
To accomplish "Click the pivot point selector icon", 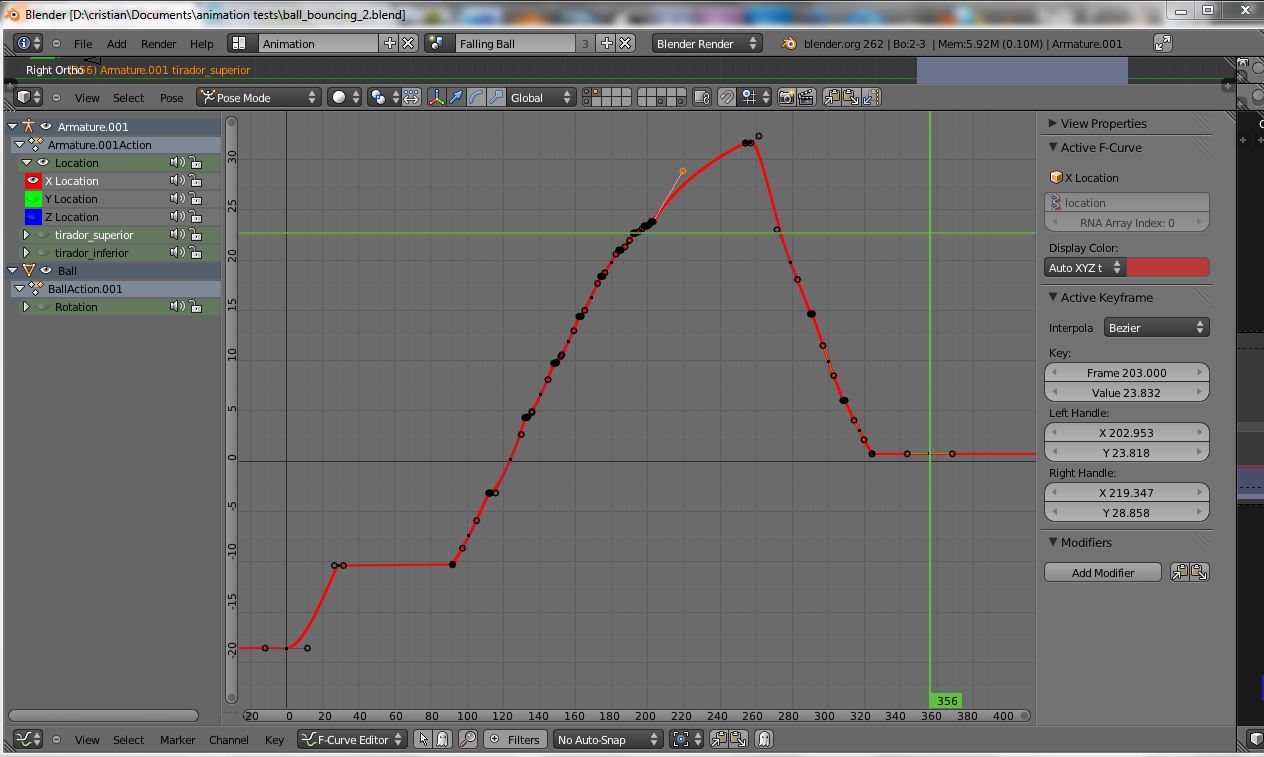I will click(383, 97).
